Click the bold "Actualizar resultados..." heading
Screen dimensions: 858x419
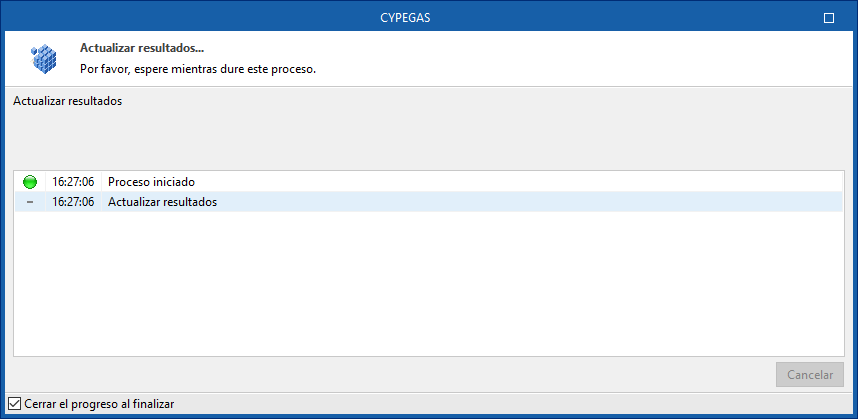(141, 48)
